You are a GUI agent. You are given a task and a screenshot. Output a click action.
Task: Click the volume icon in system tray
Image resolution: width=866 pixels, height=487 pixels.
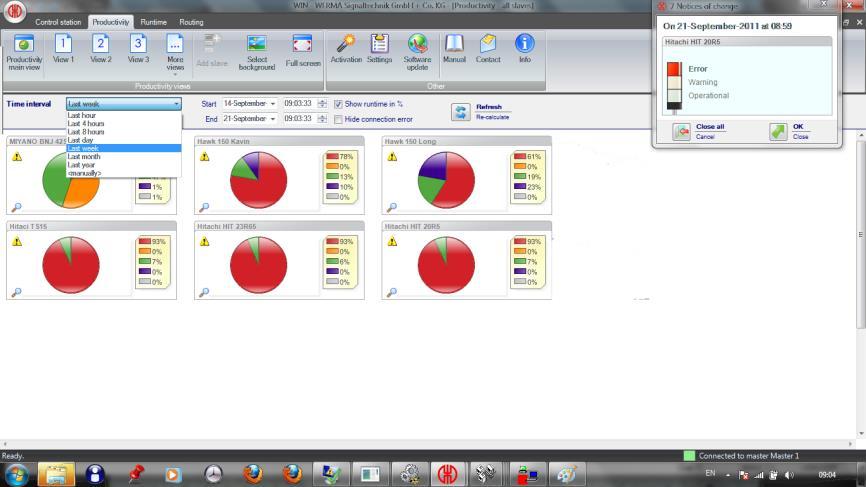point(789,475)
